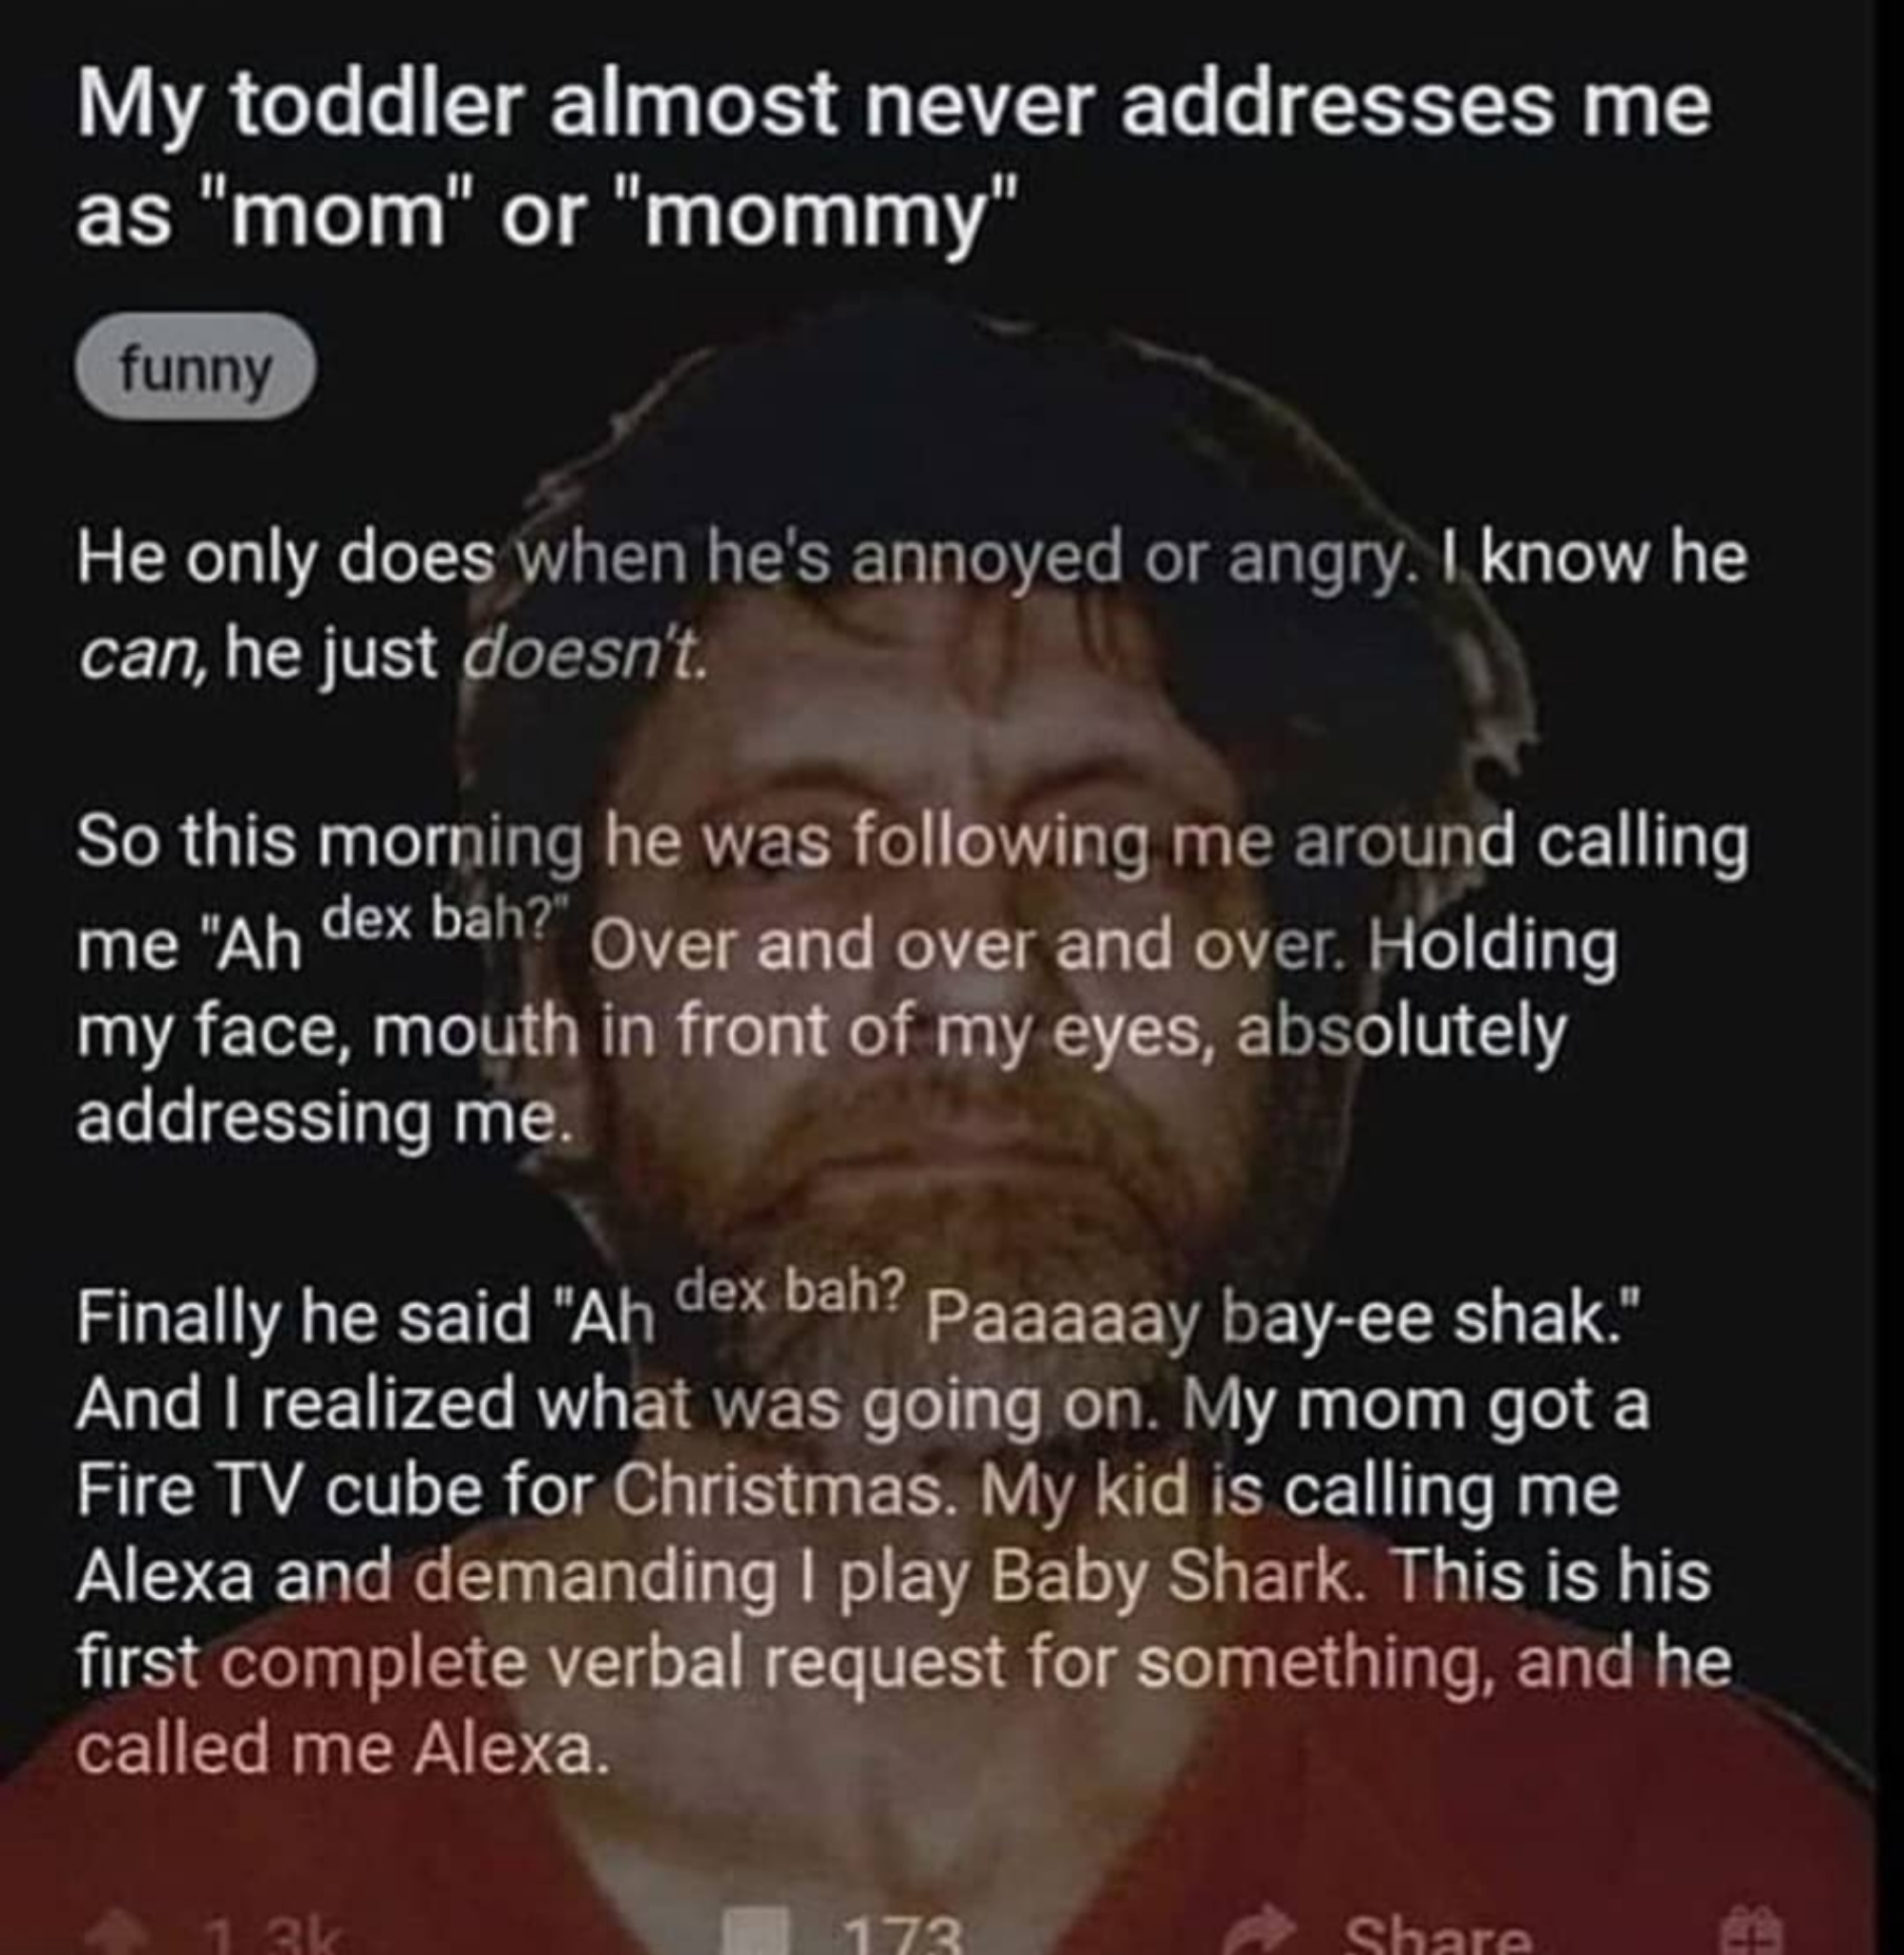Click the text "Fire TV cube for Christmas"
This screenshot has width=1904, height=1955.
click(510, 1491)
